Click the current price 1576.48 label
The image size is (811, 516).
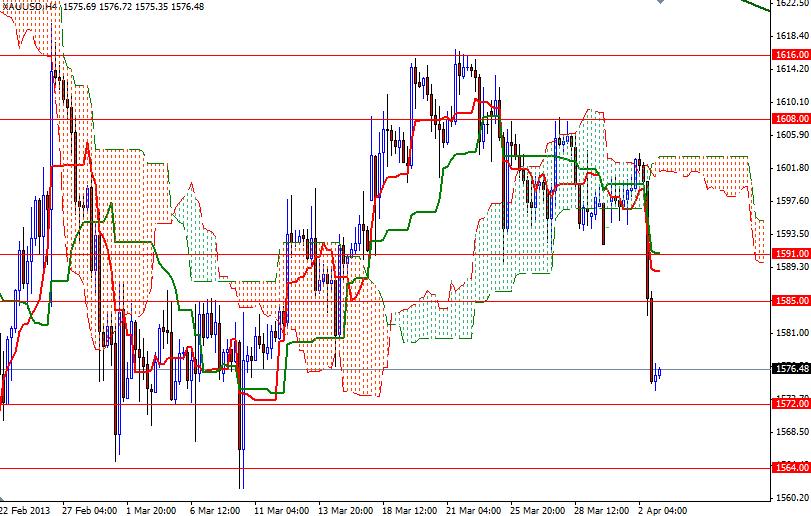pos(790,369)
